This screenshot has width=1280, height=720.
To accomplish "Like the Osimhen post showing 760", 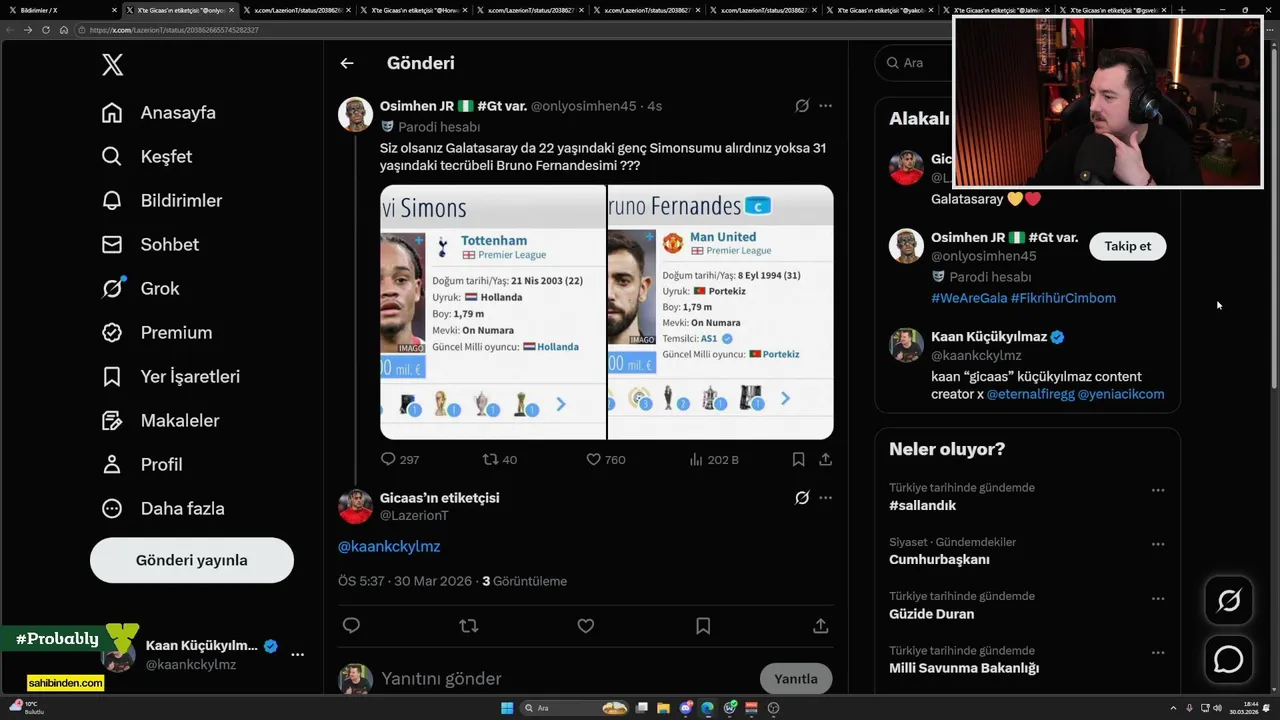I will tap(606, 460).
